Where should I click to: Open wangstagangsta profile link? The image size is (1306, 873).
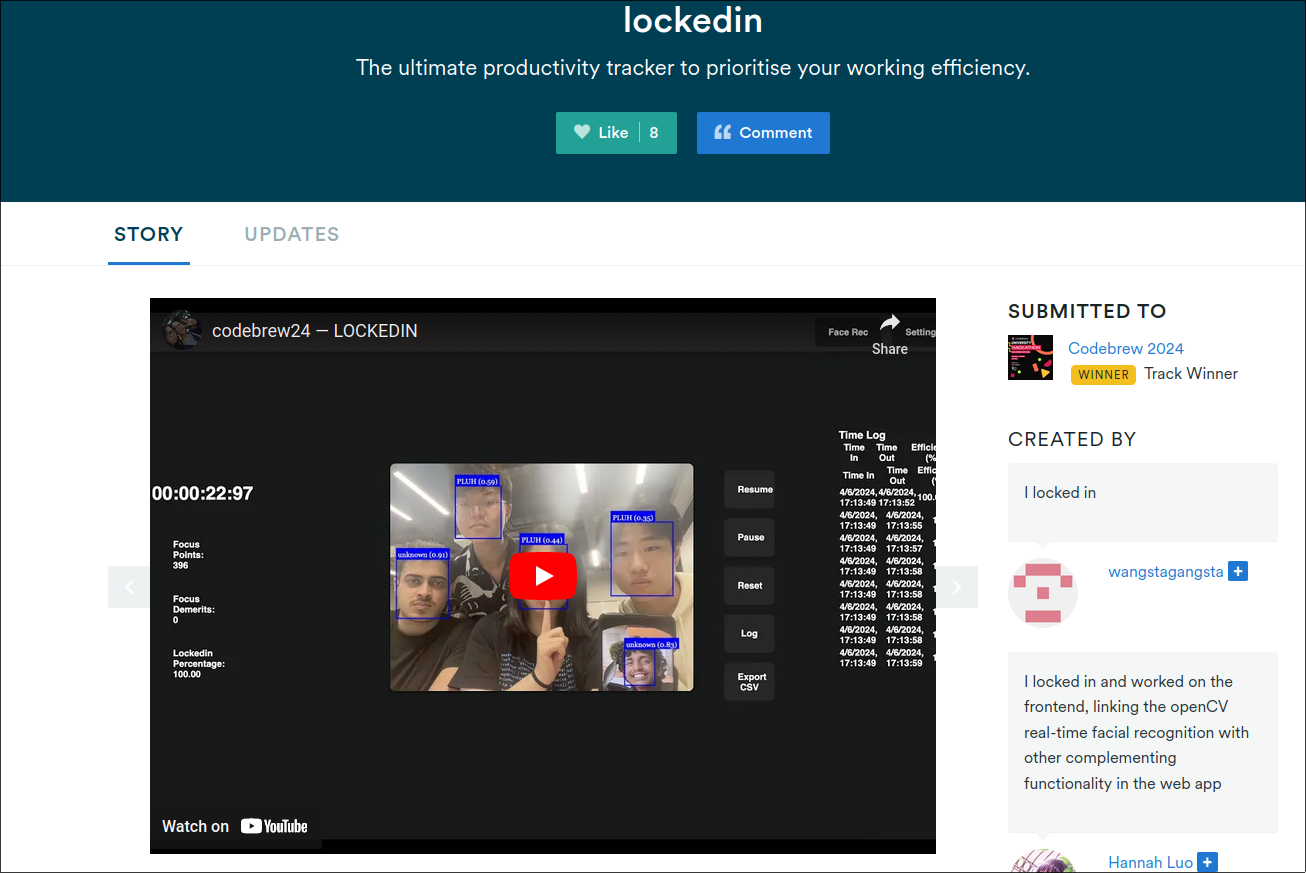pos(1165,572)
